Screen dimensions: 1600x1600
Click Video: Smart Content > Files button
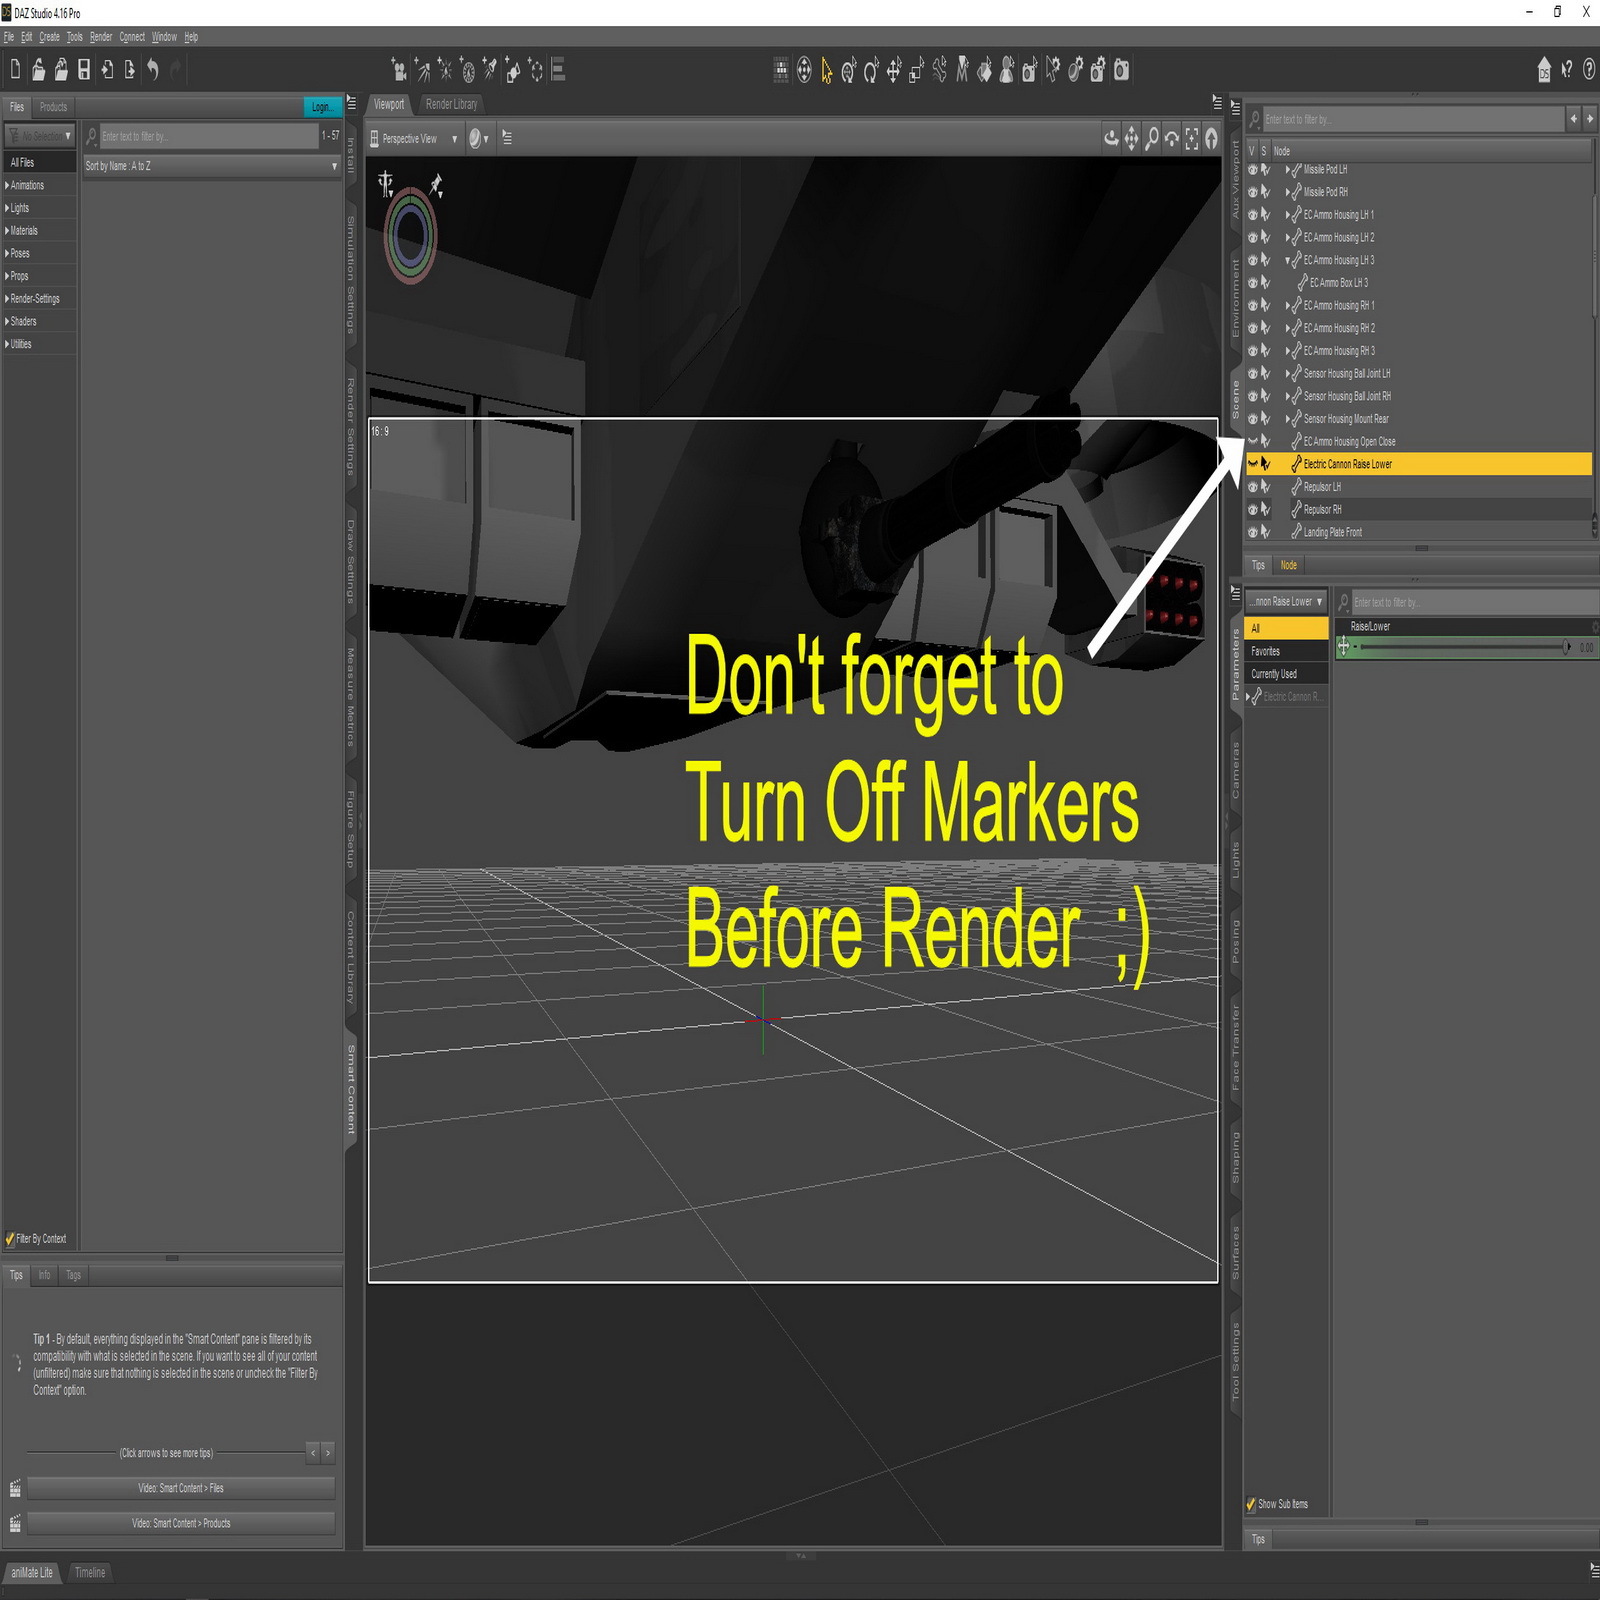[181, 1488]
